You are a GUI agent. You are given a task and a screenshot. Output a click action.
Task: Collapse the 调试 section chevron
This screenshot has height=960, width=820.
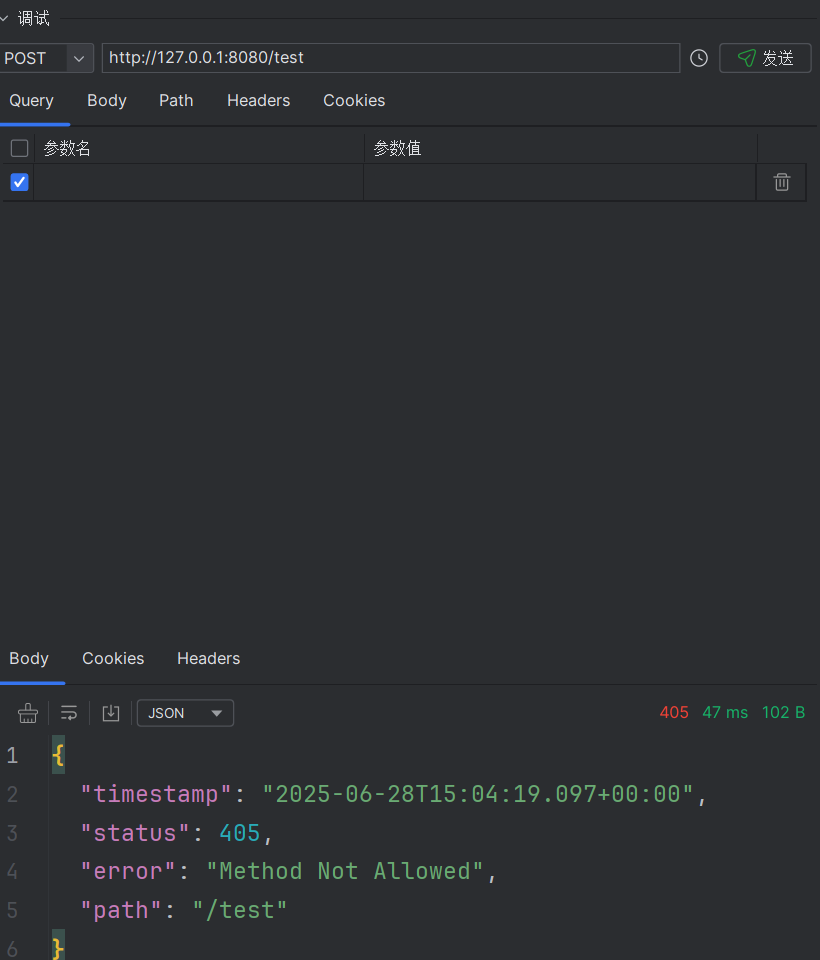4,18
